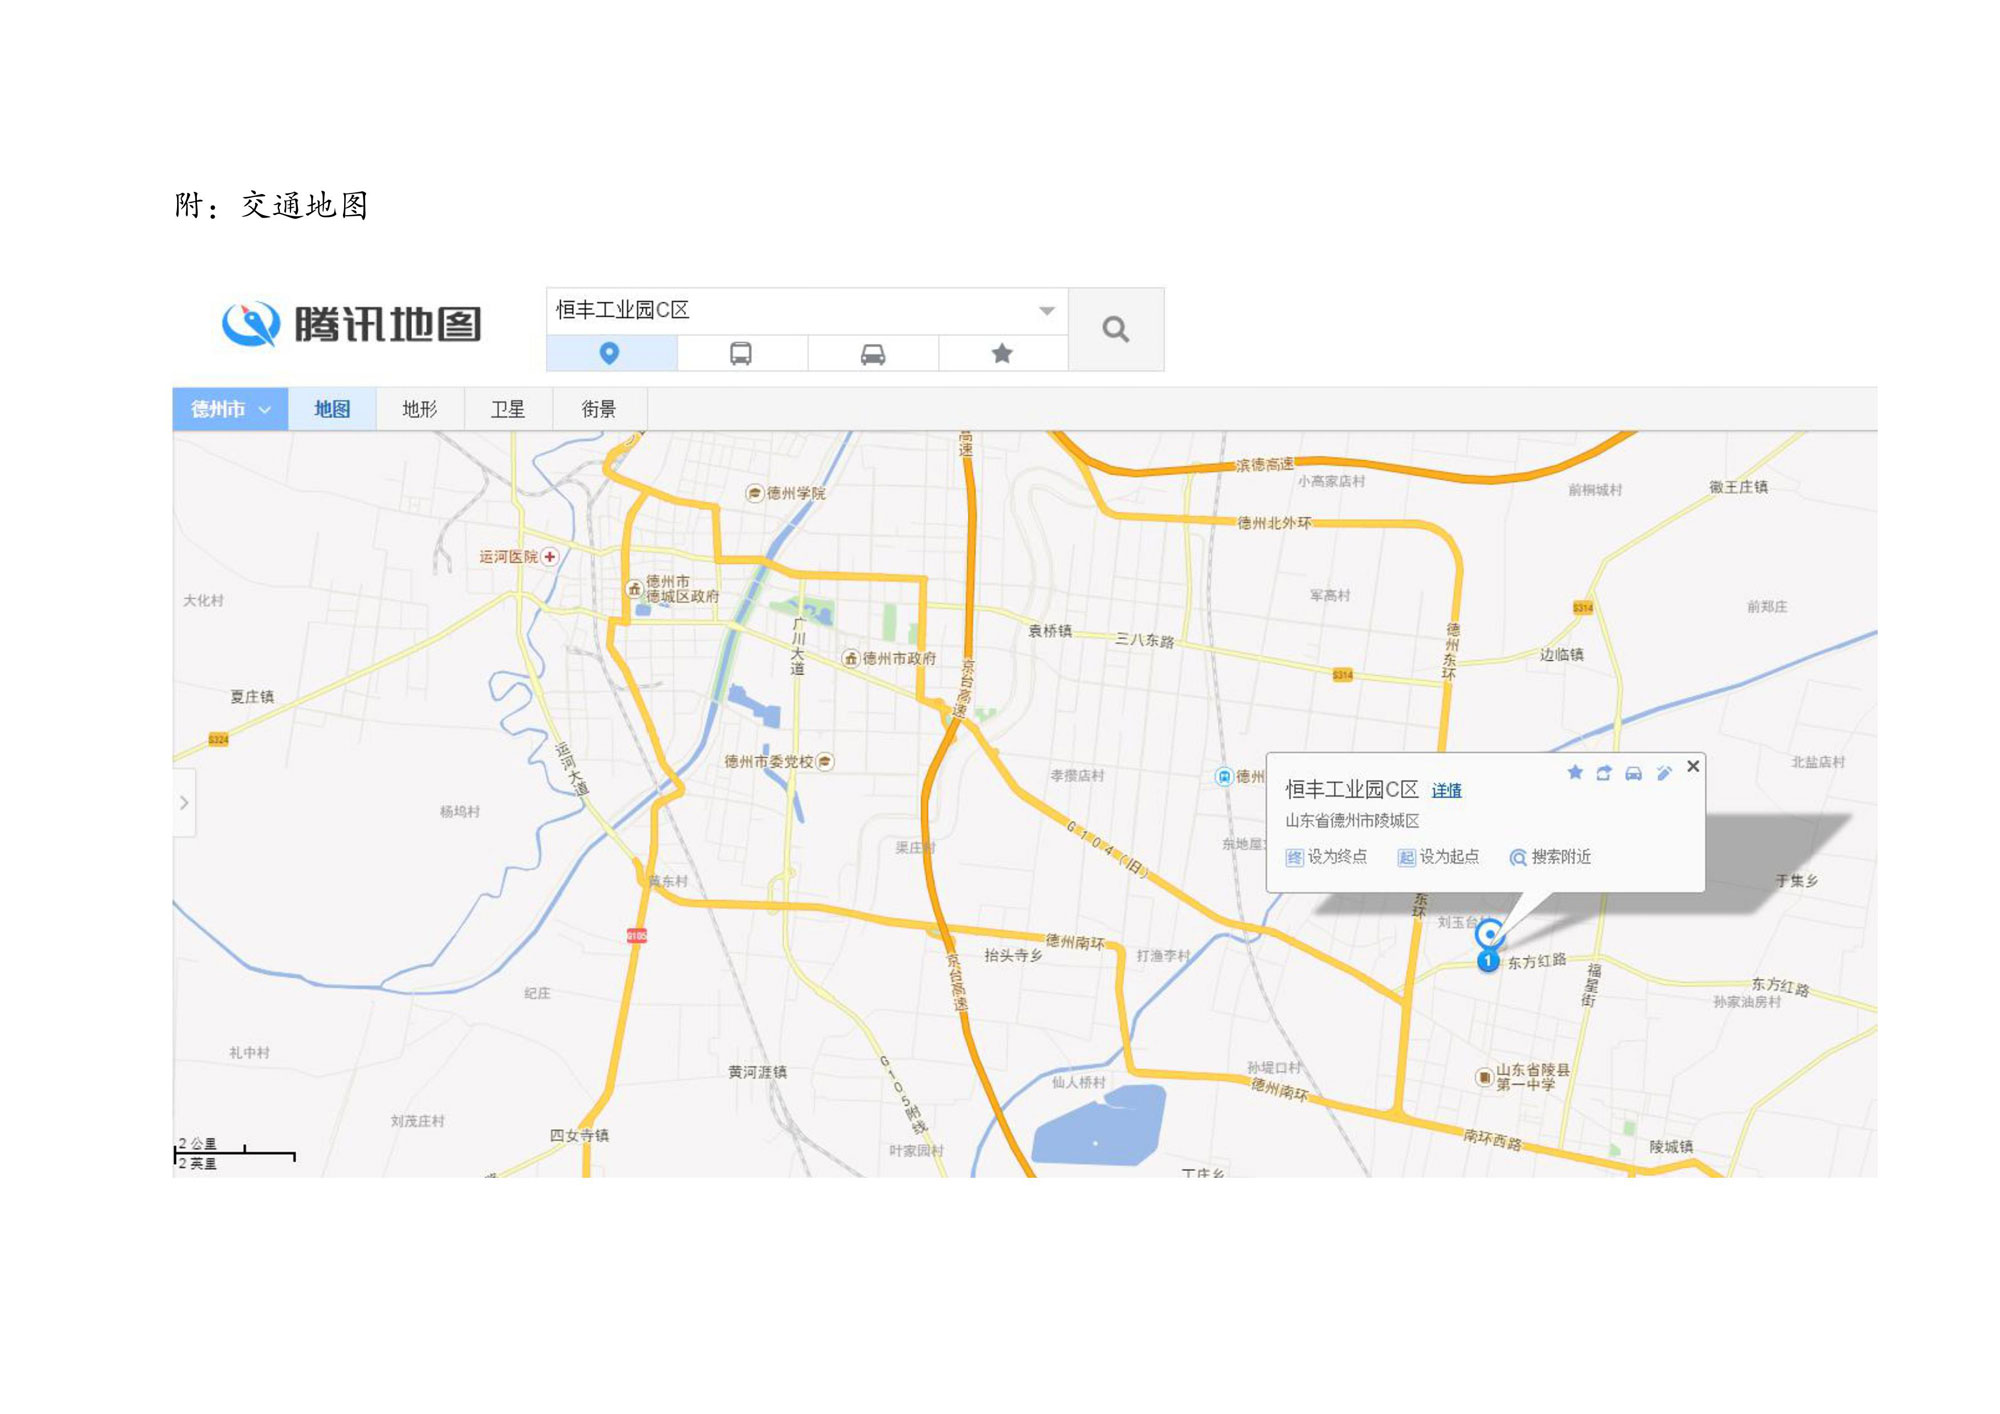2000x1414 pixels.
Task: Open favorites star in search bar
Action: pos(1002,354)
